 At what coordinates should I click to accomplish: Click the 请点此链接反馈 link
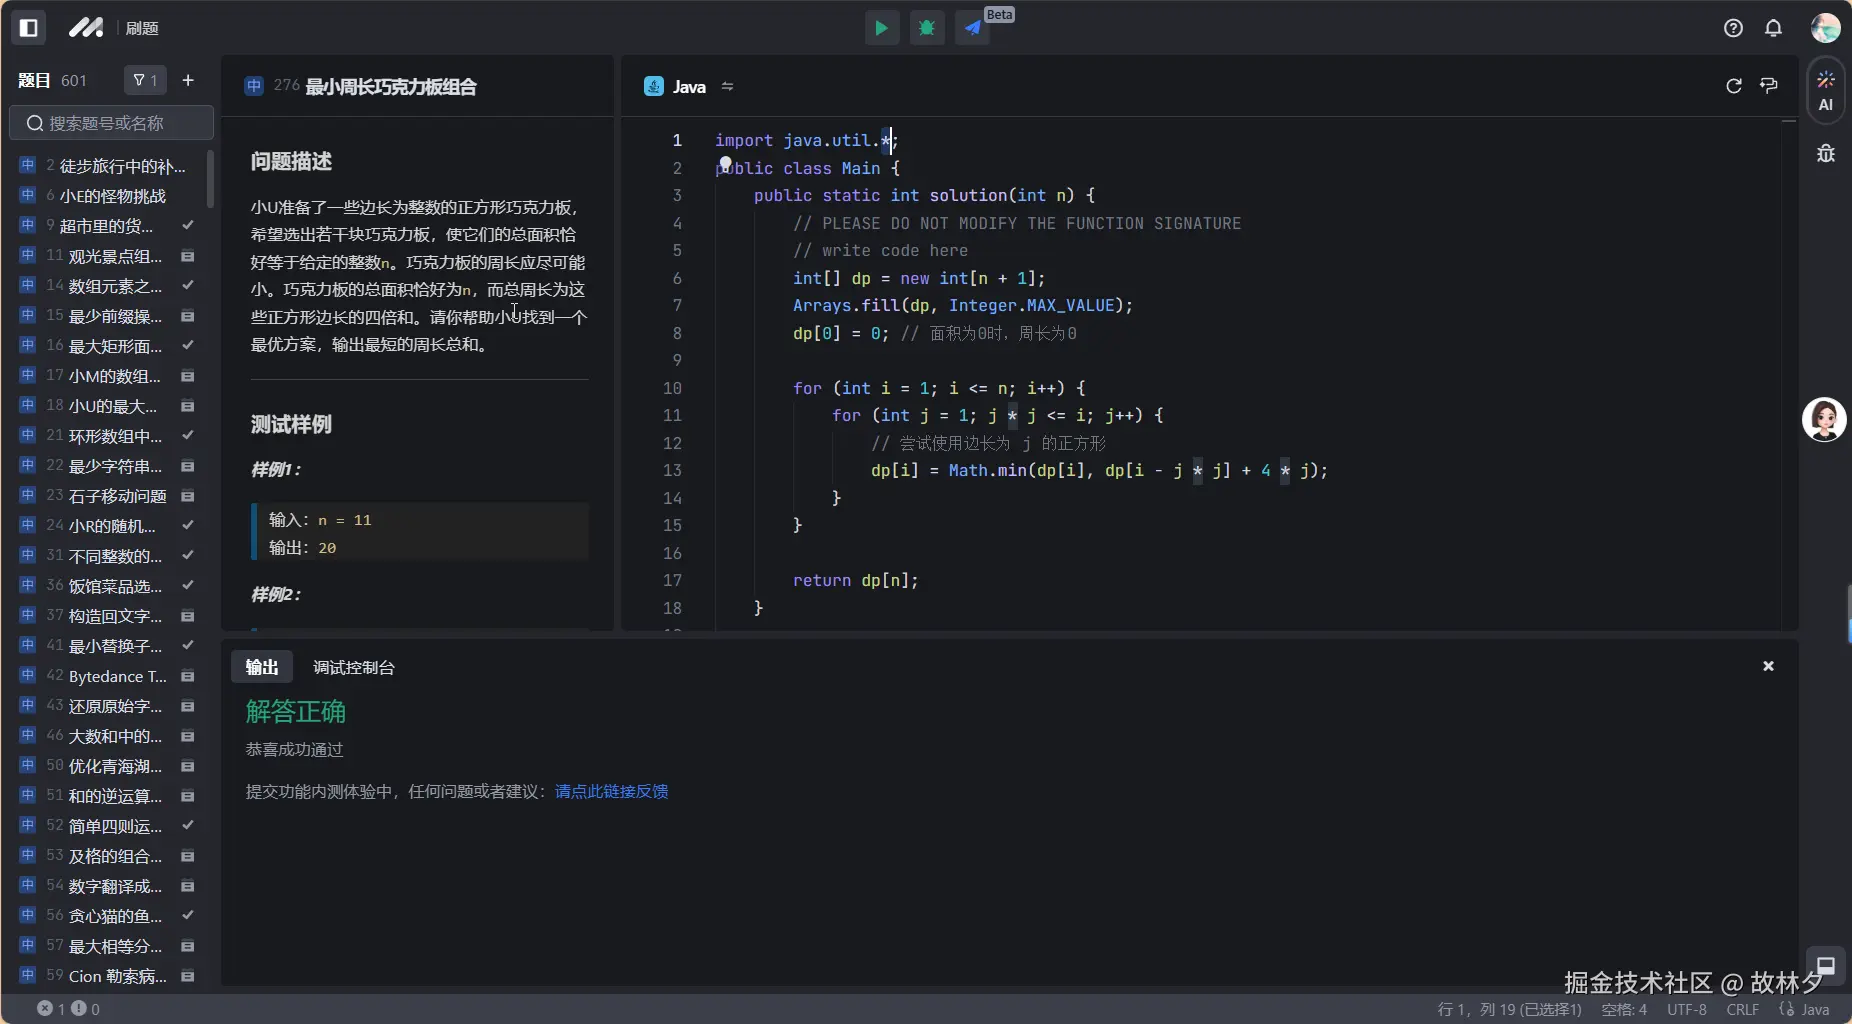click(x=611, y=791)
